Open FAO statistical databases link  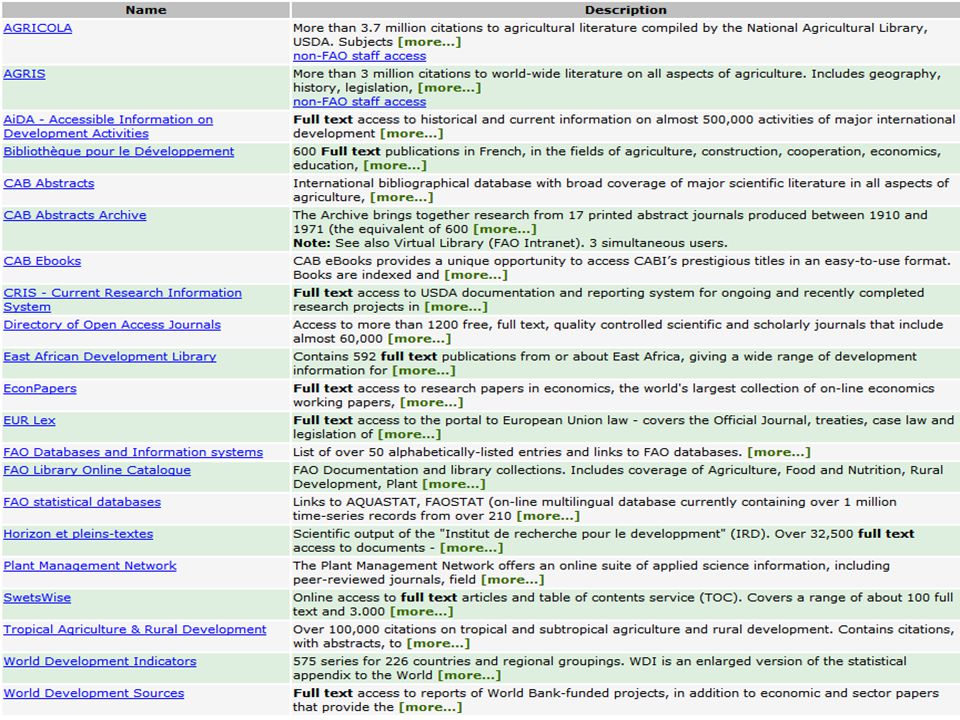pos(82,501)
